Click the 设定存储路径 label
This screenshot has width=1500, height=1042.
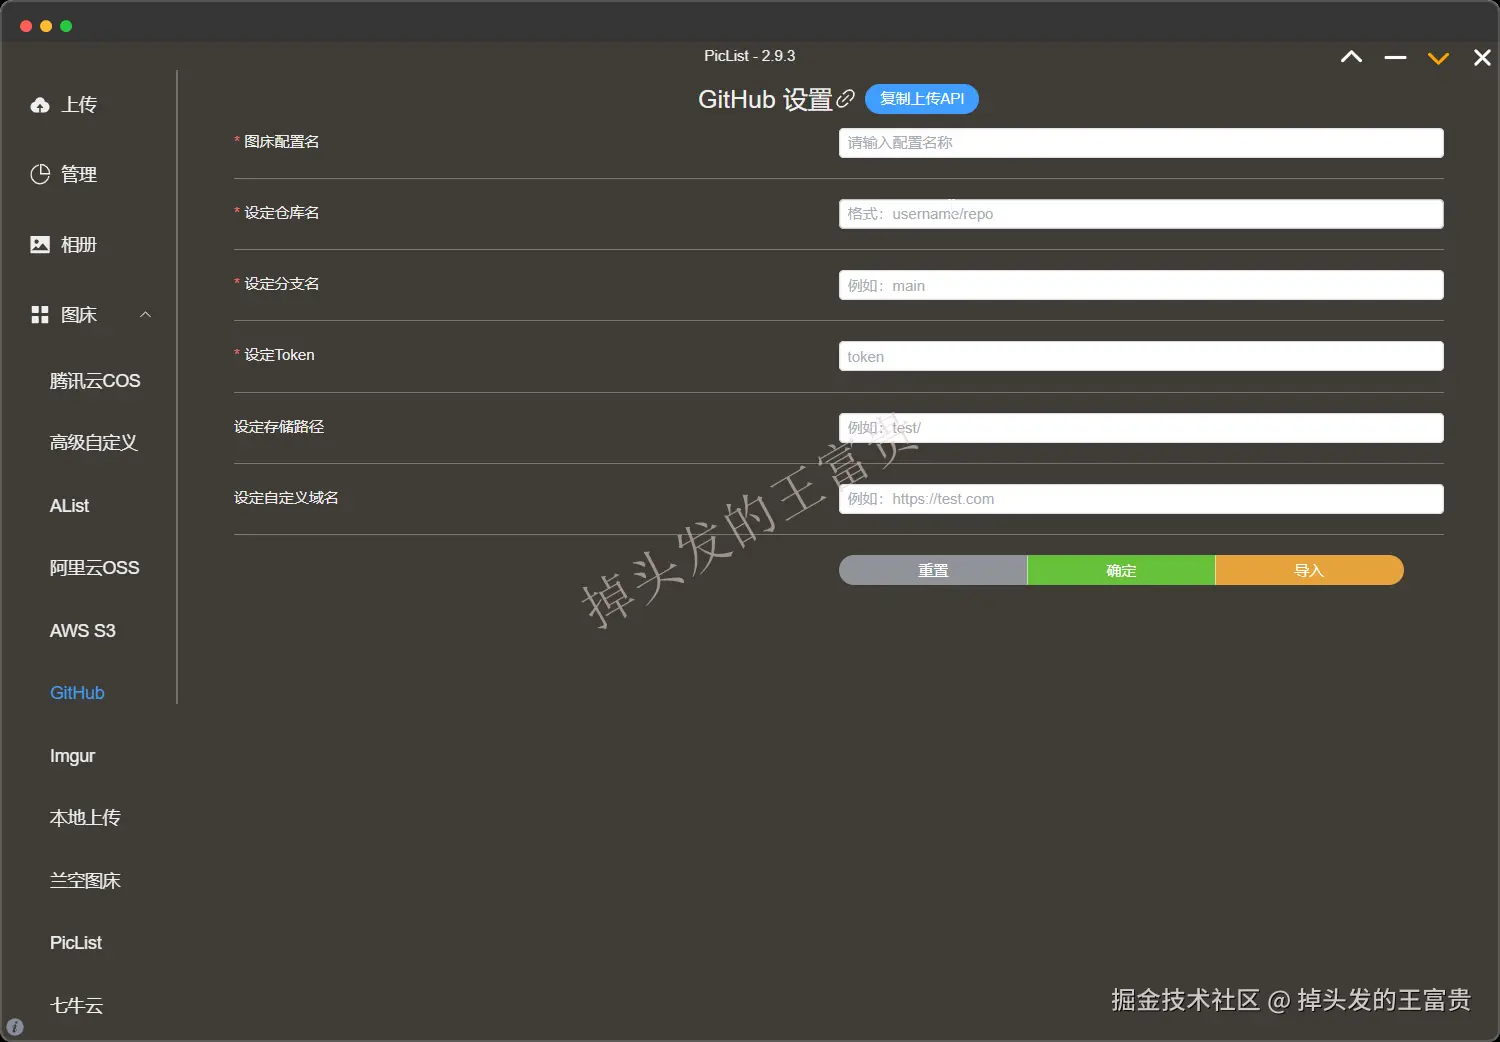pos(279,427)
